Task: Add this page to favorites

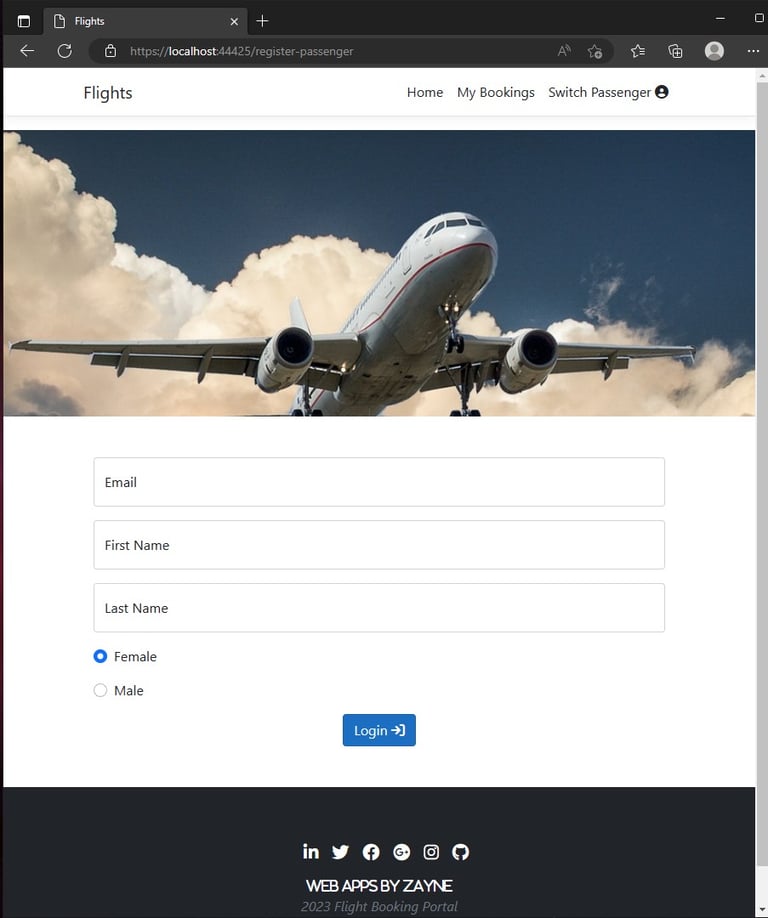Action: [x=595, y=51]
